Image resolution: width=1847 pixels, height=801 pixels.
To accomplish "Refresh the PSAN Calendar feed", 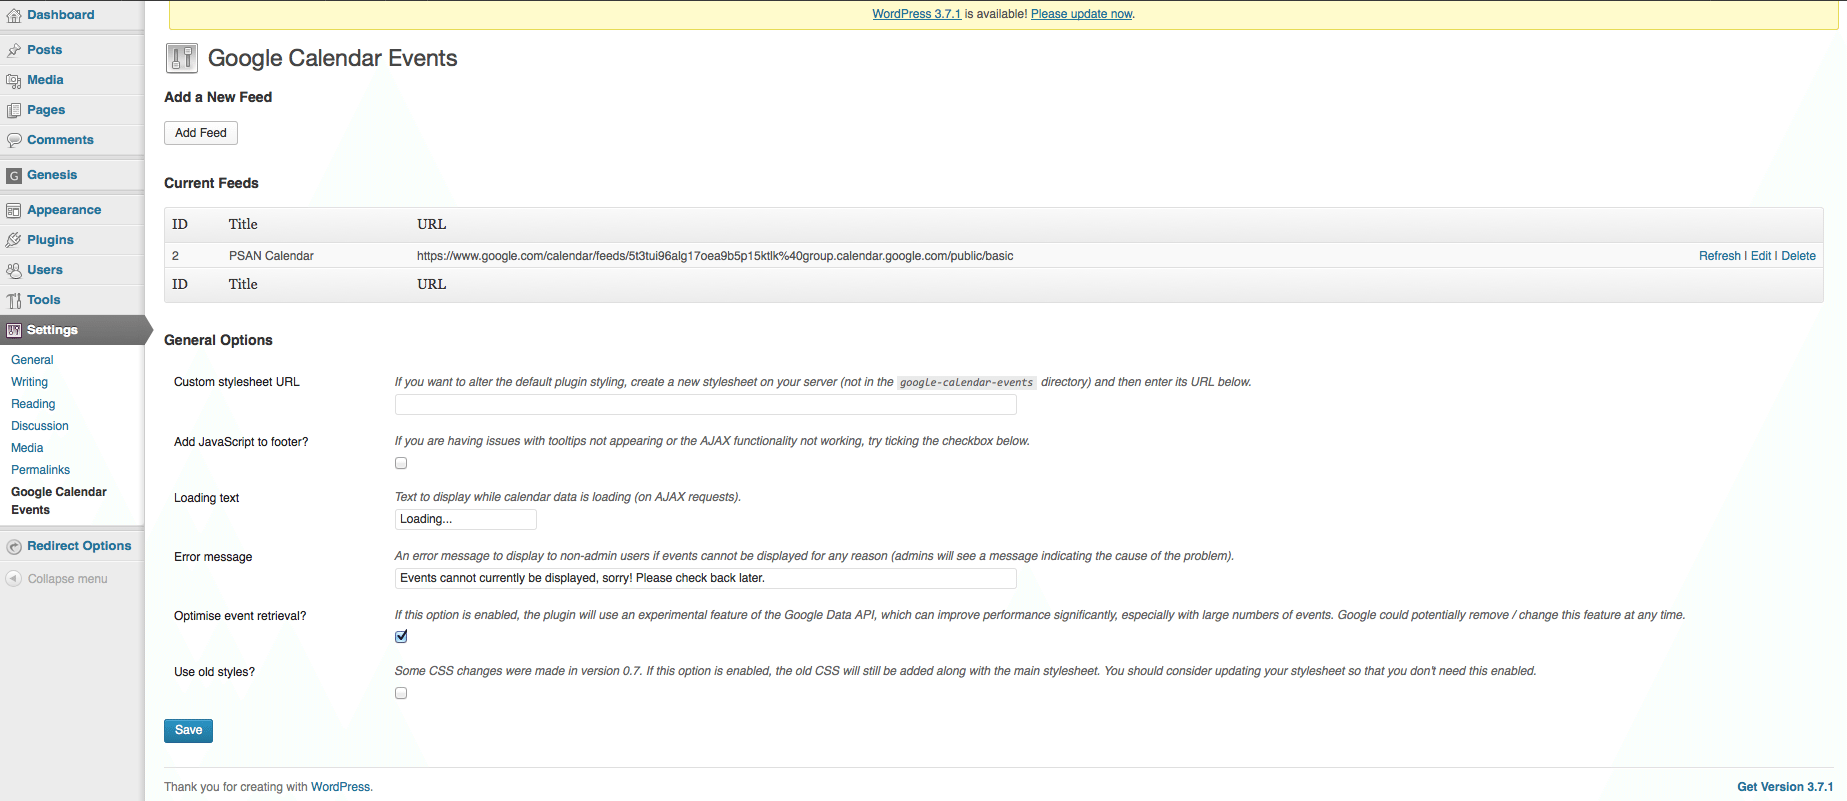I will pyautogui.click(x=1720, y=256).
